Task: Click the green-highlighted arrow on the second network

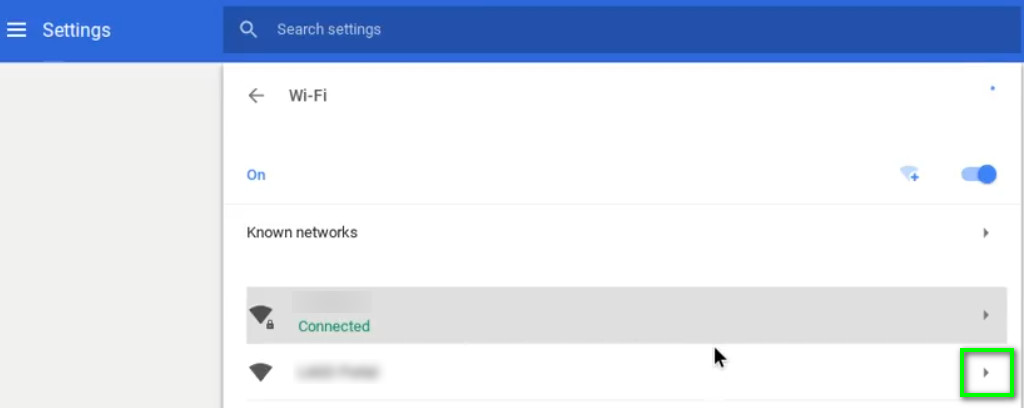Action: tap(986, 372)
